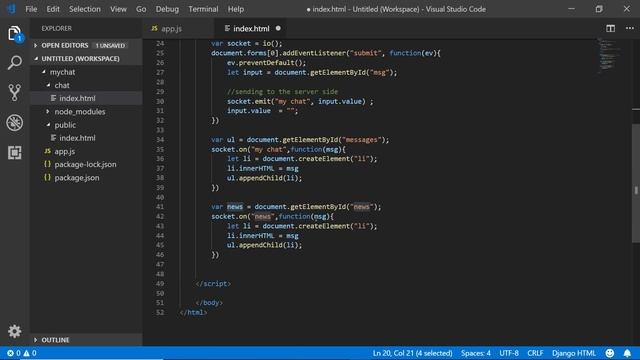640x360 pixels.
Task: Open the Edit menu
Action: (x=53, y=9)
